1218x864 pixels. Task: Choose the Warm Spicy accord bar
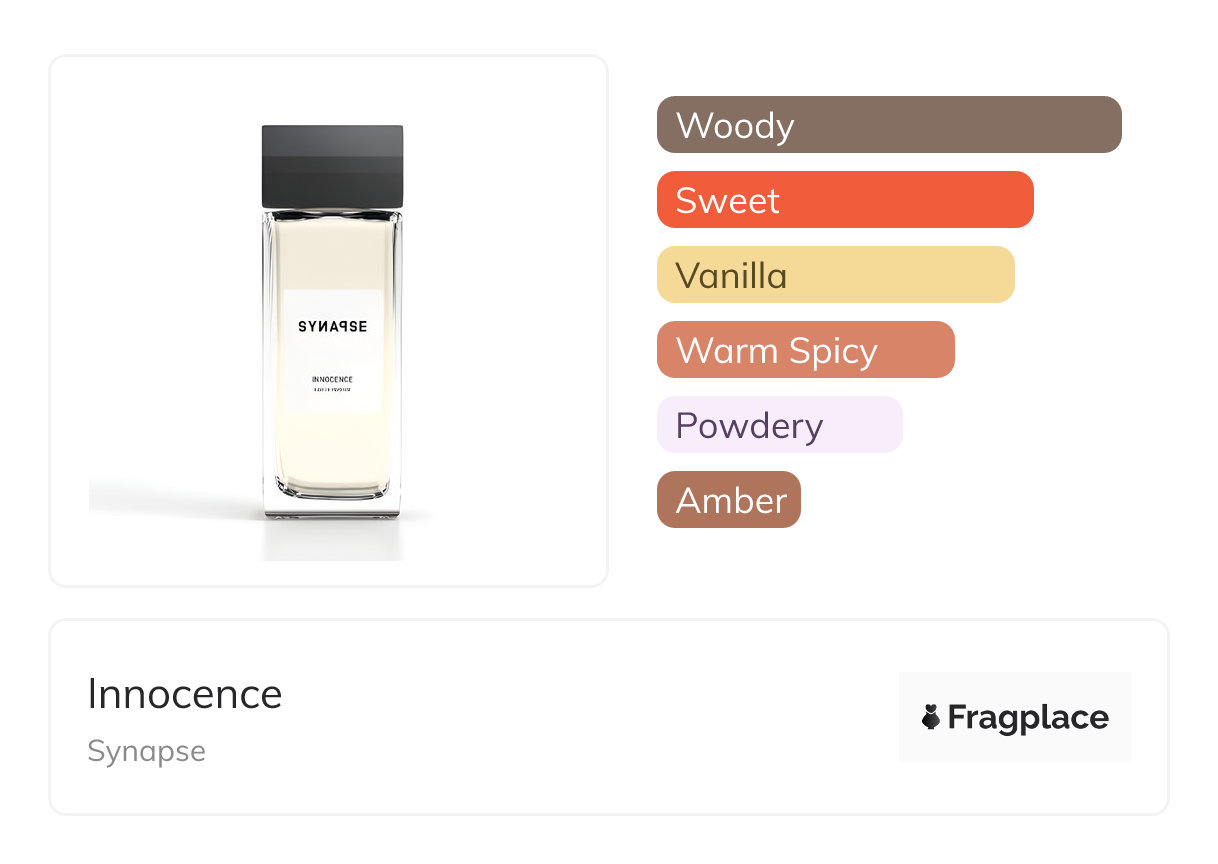805,350
